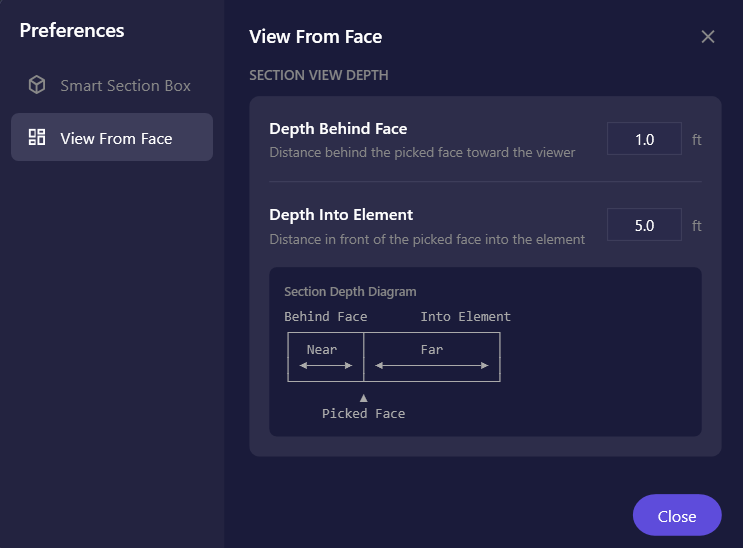The width and height of the screenshot is (743, 548).
Task: Click the Near box in the diagram
Action: tap(326, 357)
